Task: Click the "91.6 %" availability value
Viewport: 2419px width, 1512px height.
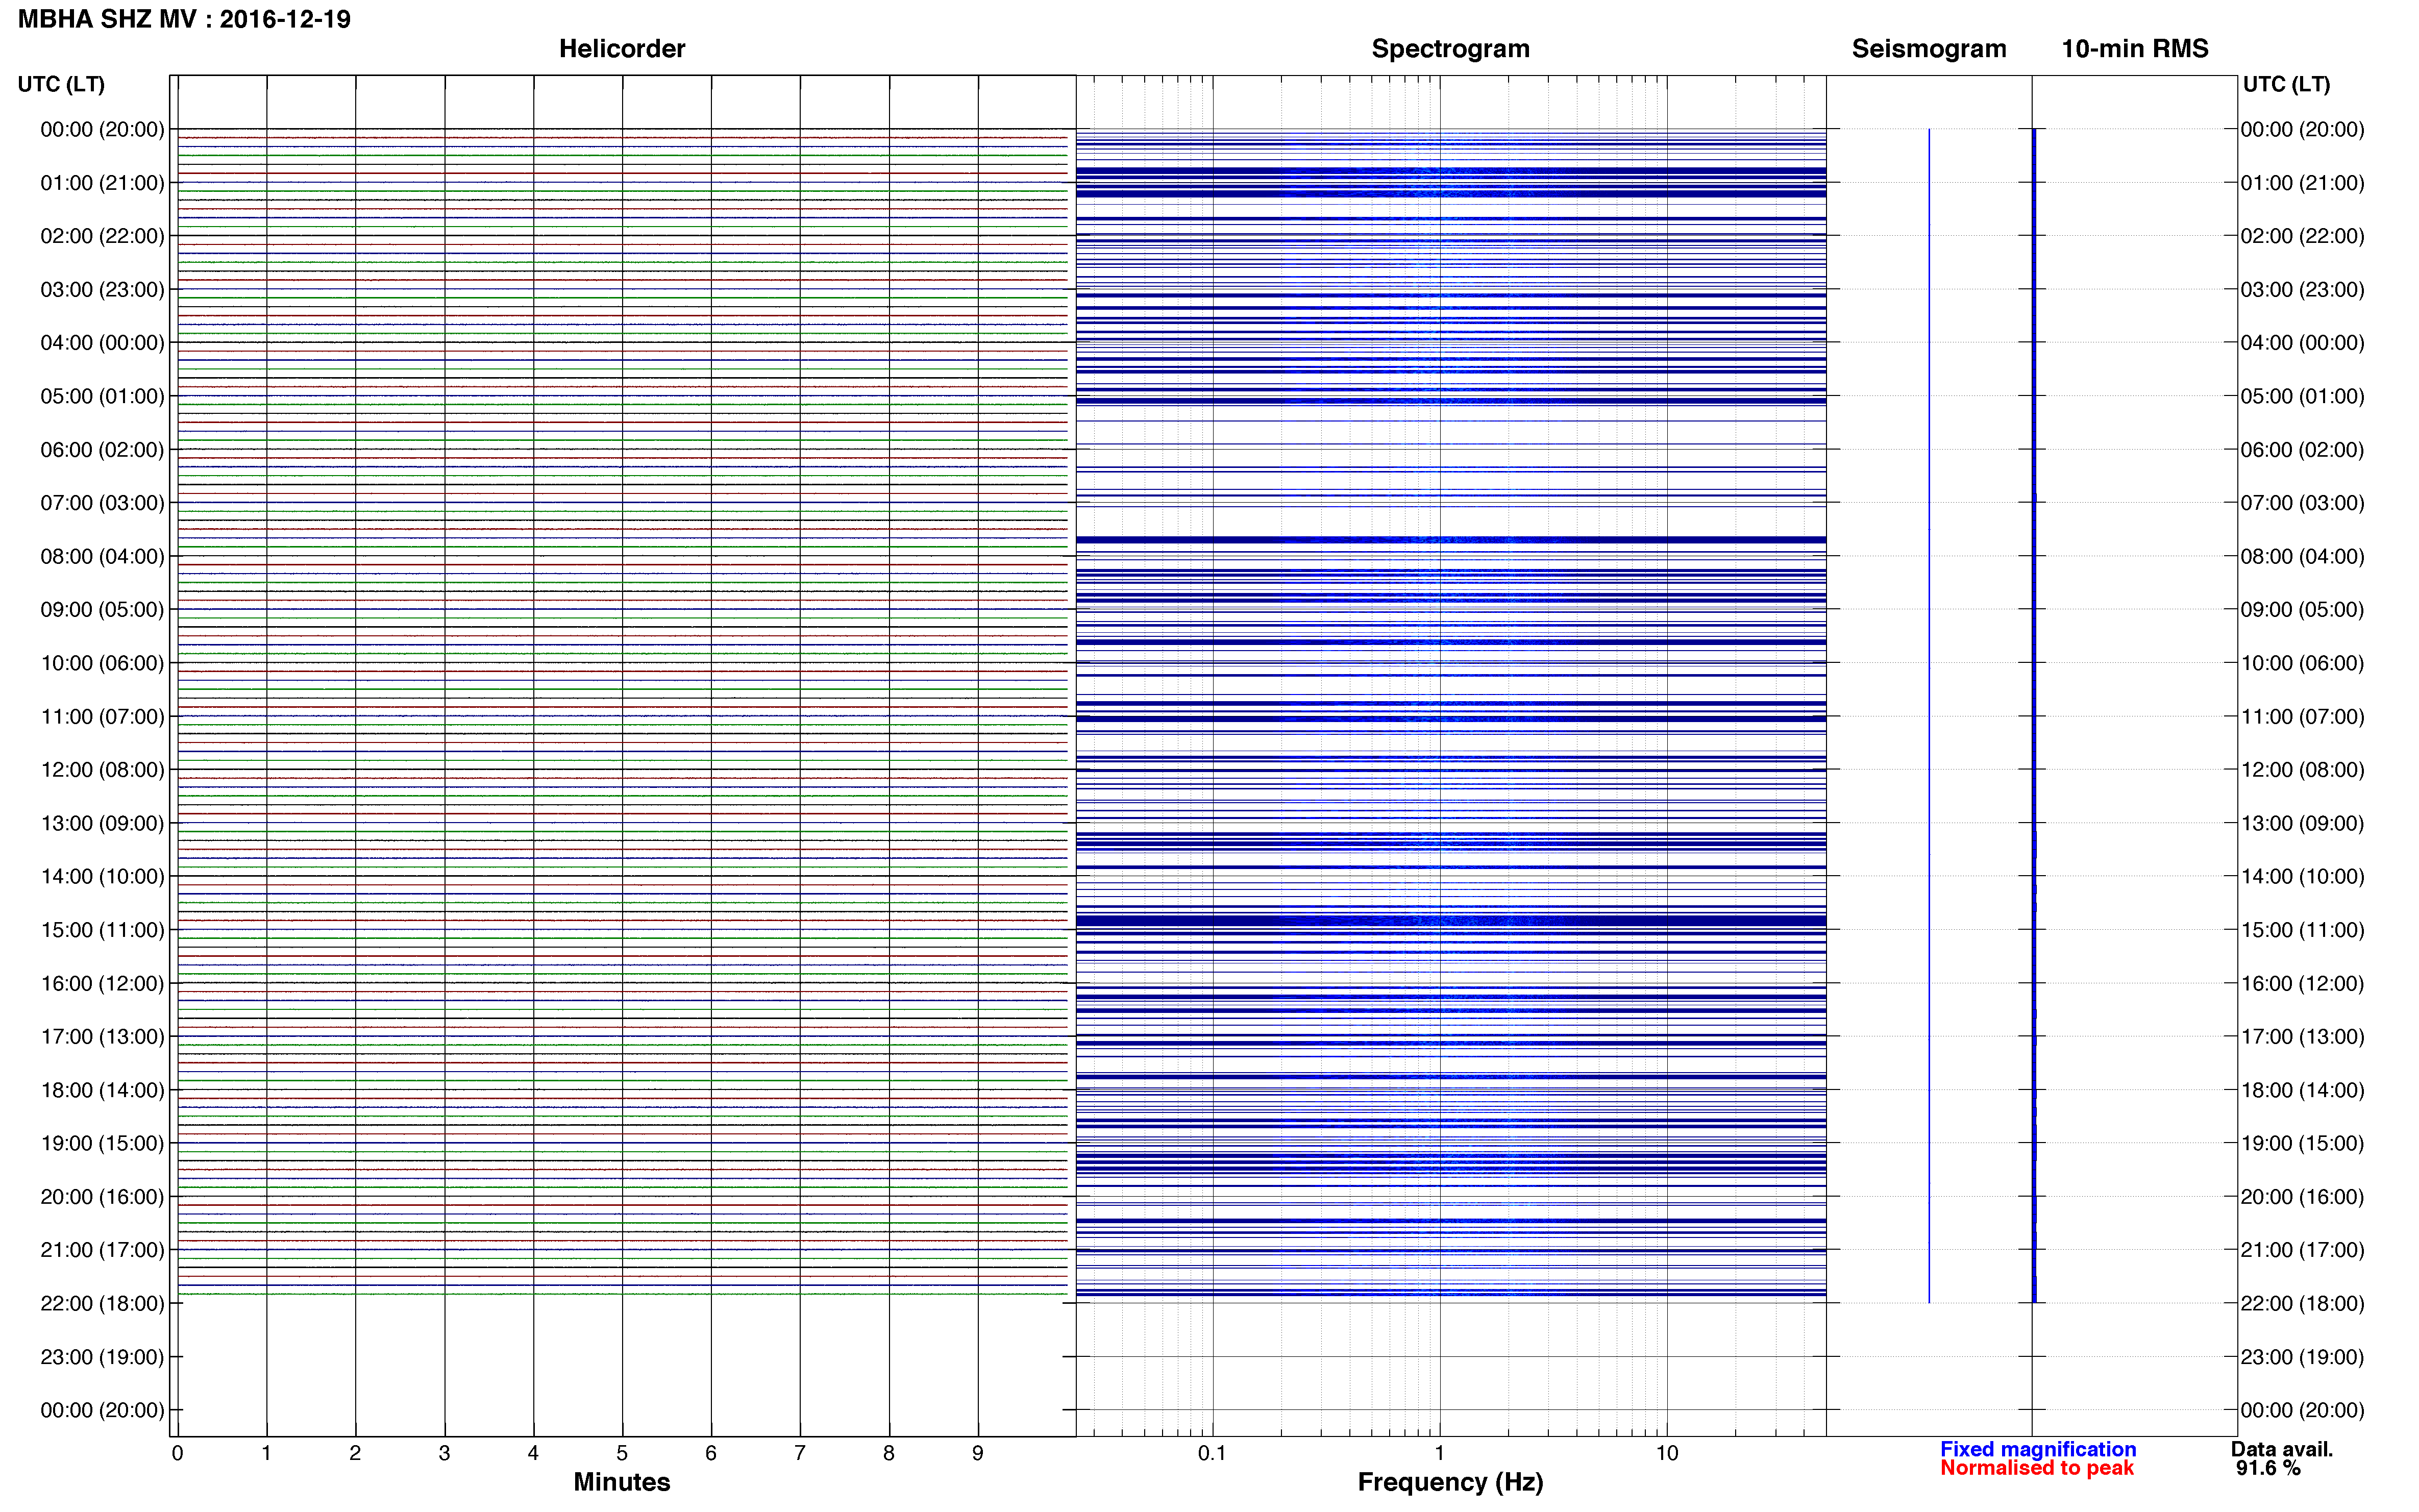Action: [x=2269, y=1468]
